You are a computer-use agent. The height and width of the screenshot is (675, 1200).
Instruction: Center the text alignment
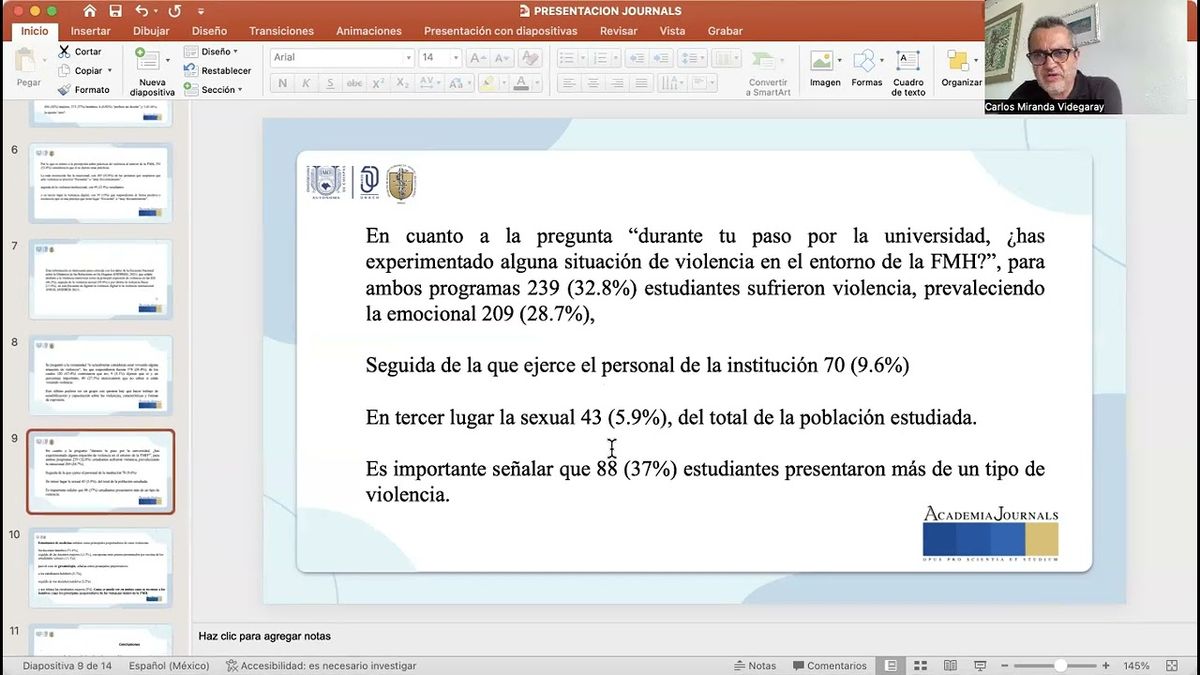pos(593,83)
